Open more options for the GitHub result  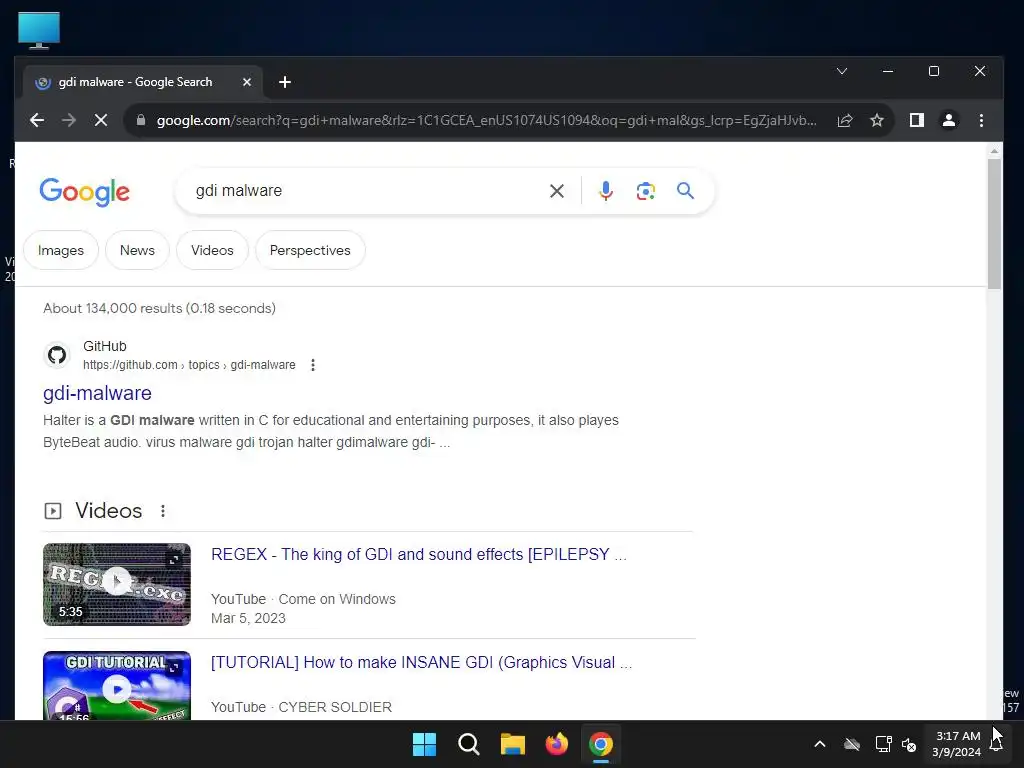click(x=313, y=365)
